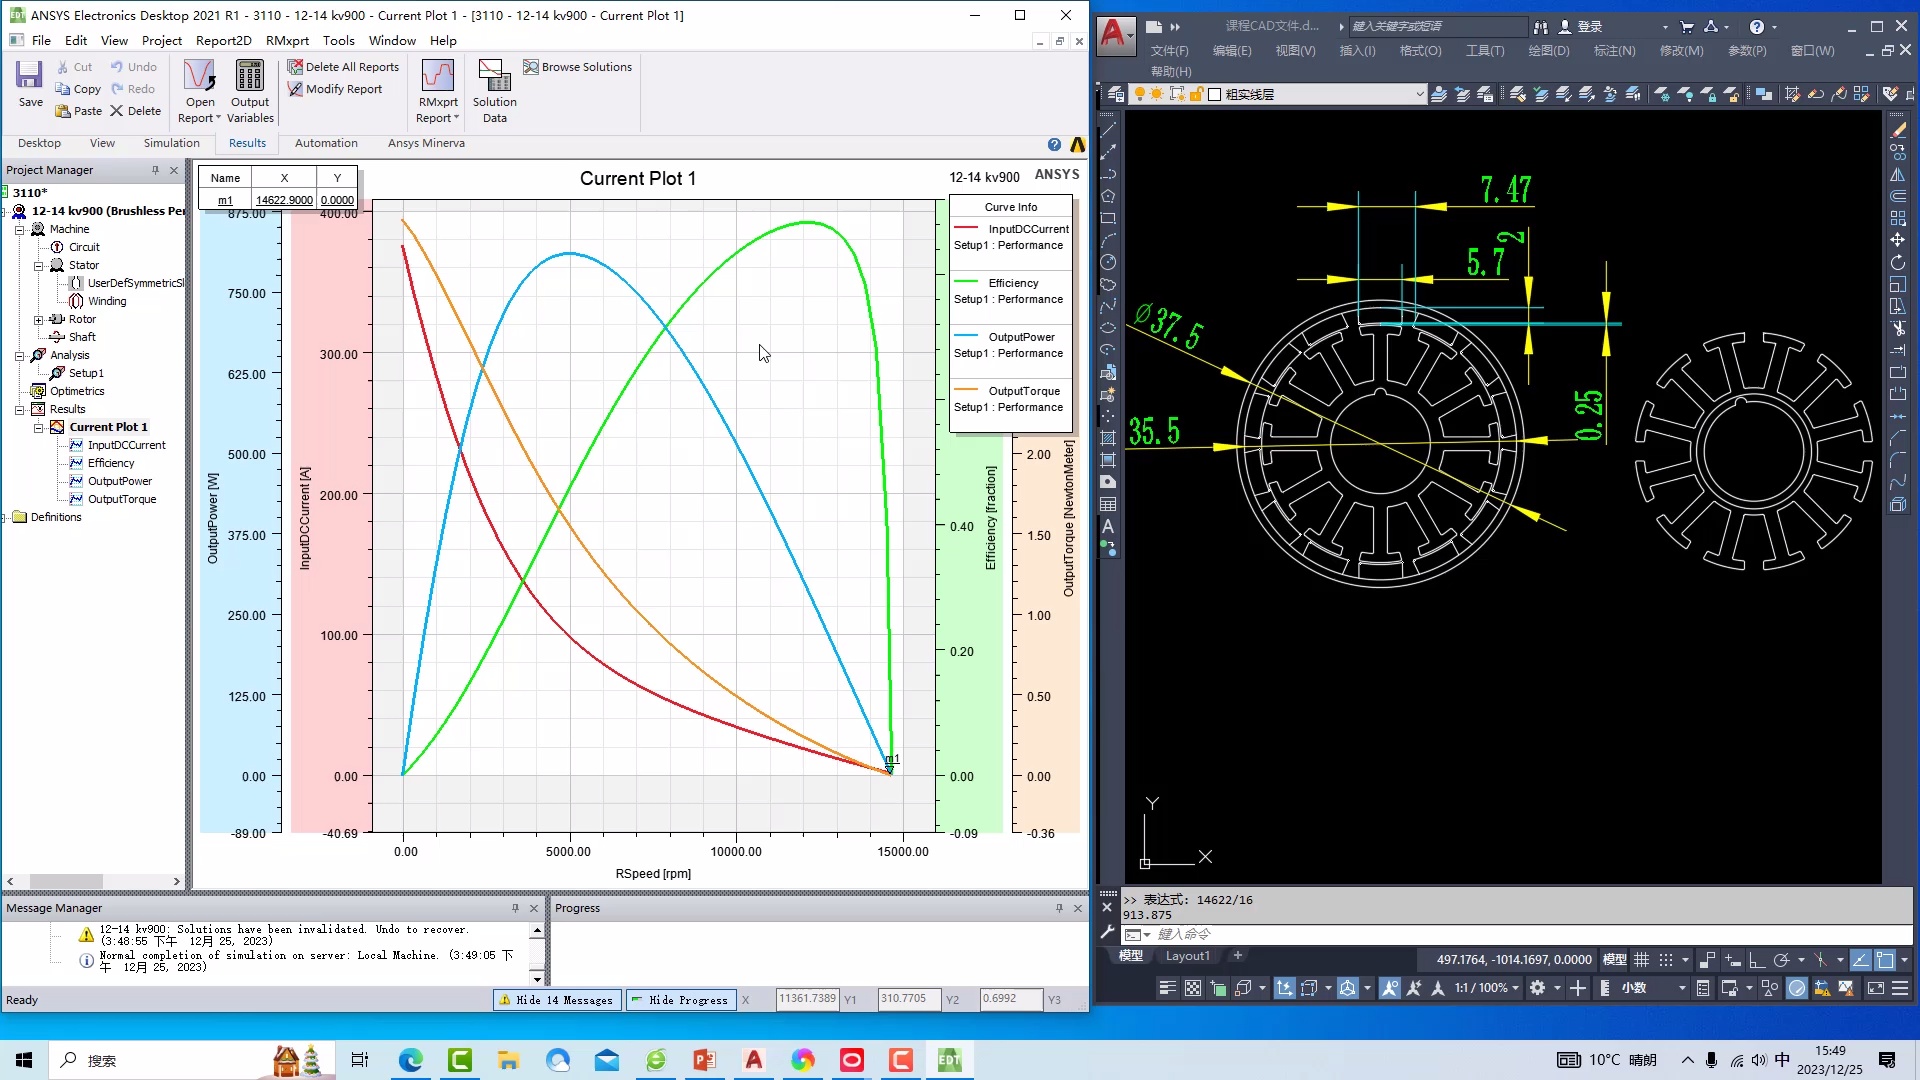Select OutputTorque trace in project tree
1920x1080 pixels.
(122, 499)
